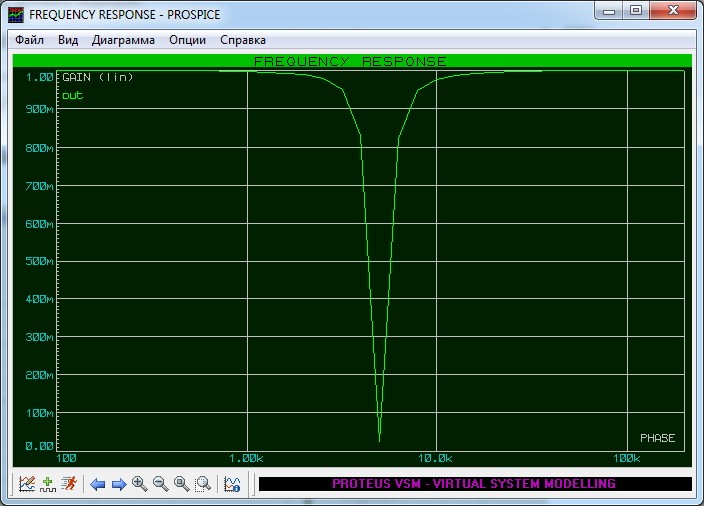Pan graph left with blue left arrow
This screenshot has height=506, width=704.
pyautogui.click(x=97, y=484)
